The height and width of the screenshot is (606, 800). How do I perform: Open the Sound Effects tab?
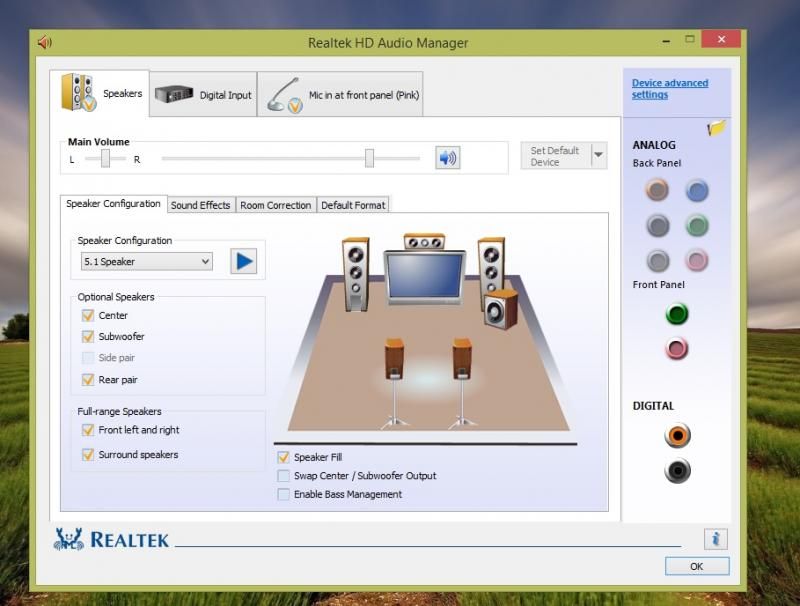[201, 205]
